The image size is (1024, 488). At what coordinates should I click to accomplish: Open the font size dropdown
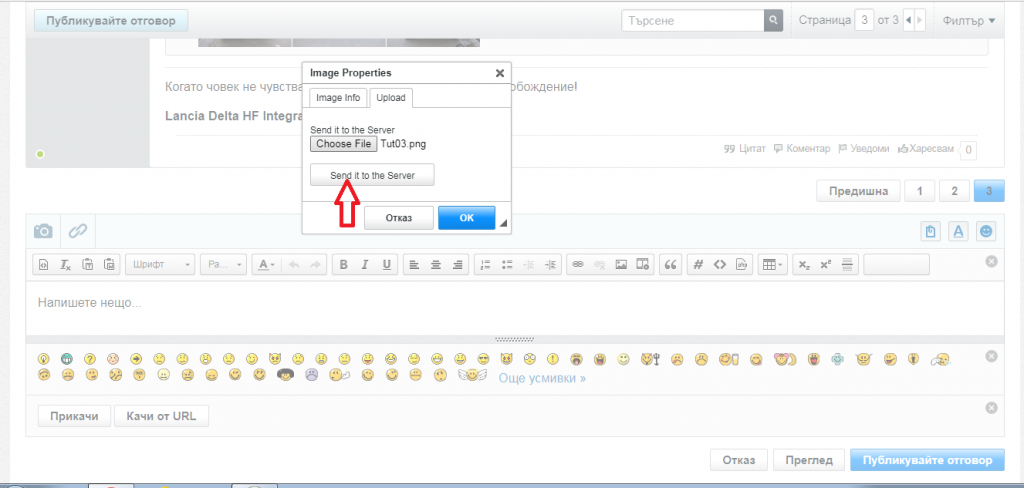coord(223,265)
